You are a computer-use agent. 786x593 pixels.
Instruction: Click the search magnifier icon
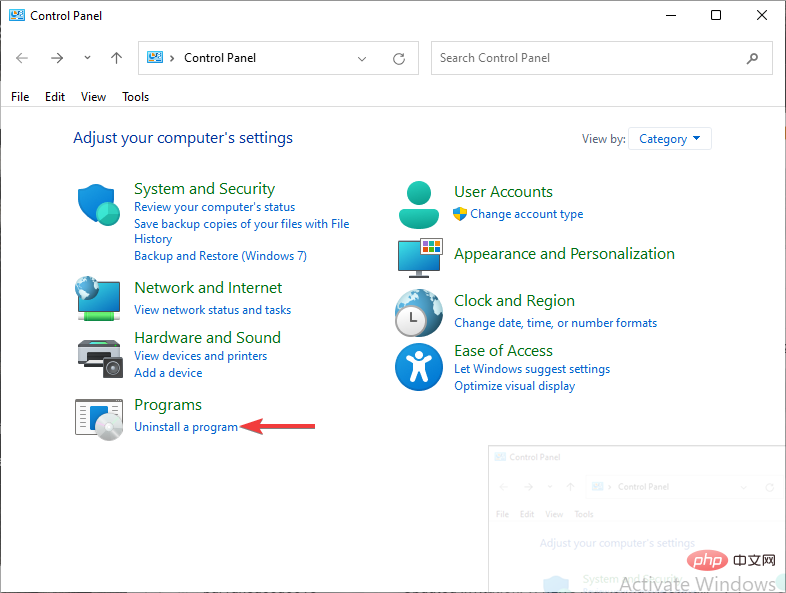click(x=752, y=59)
